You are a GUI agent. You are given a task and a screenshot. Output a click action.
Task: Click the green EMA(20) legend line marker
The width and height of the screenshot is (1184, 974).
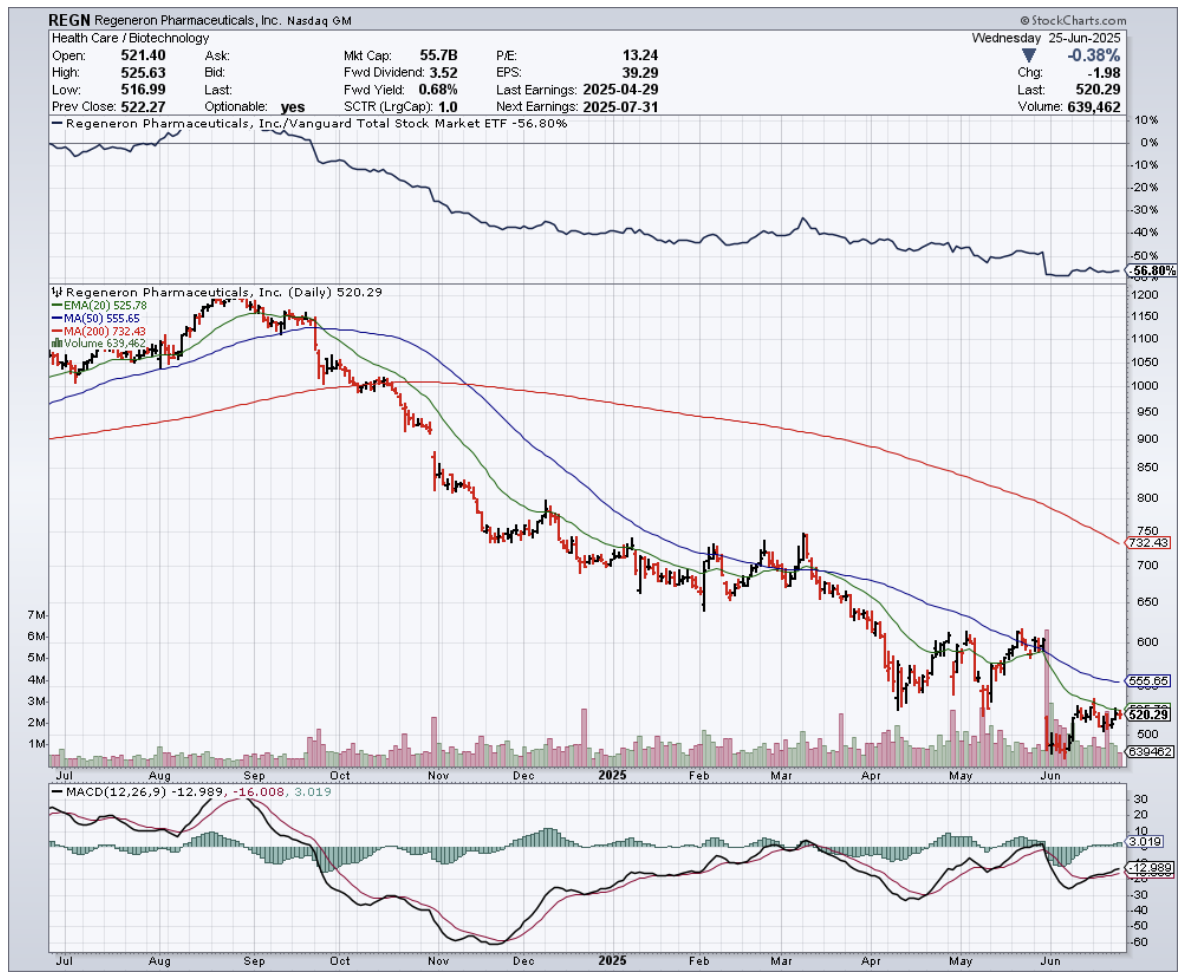point(55,305)
